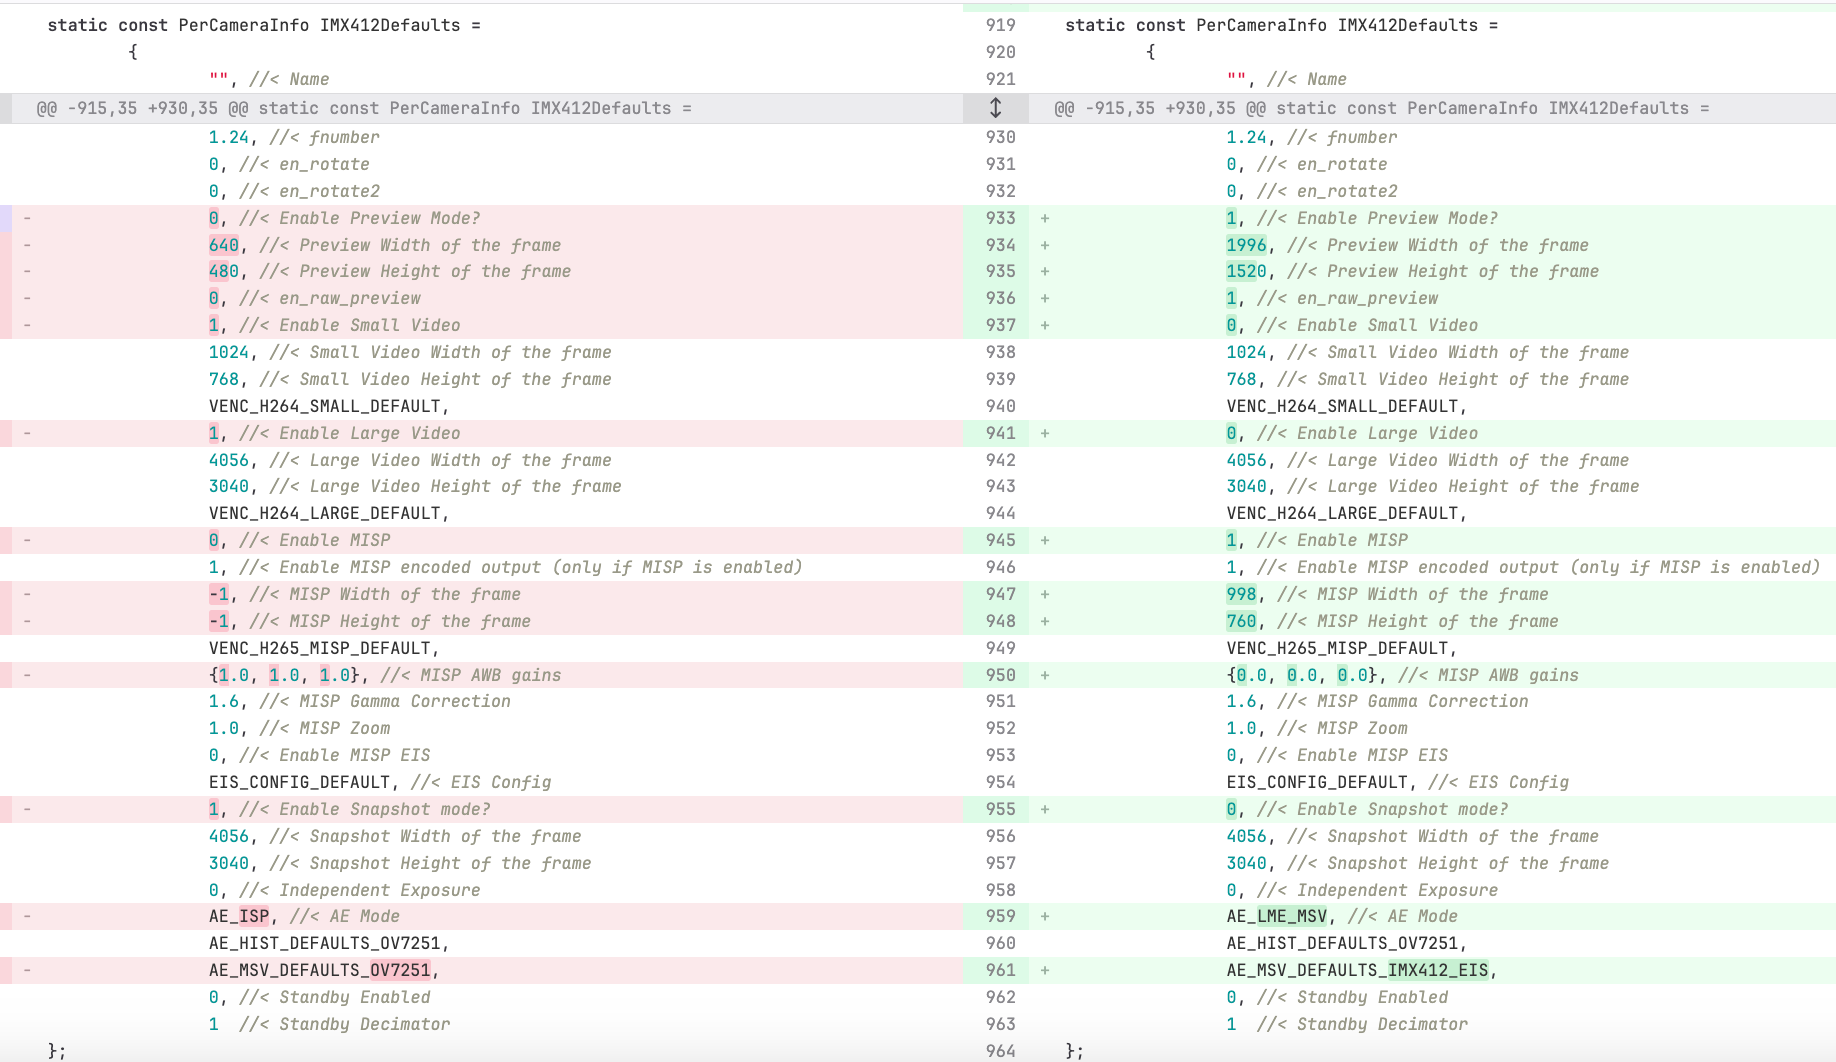Screen dimensions: 1836x1062
Task: Click the plus icon beside added line 933
Action: (1044, 218)
